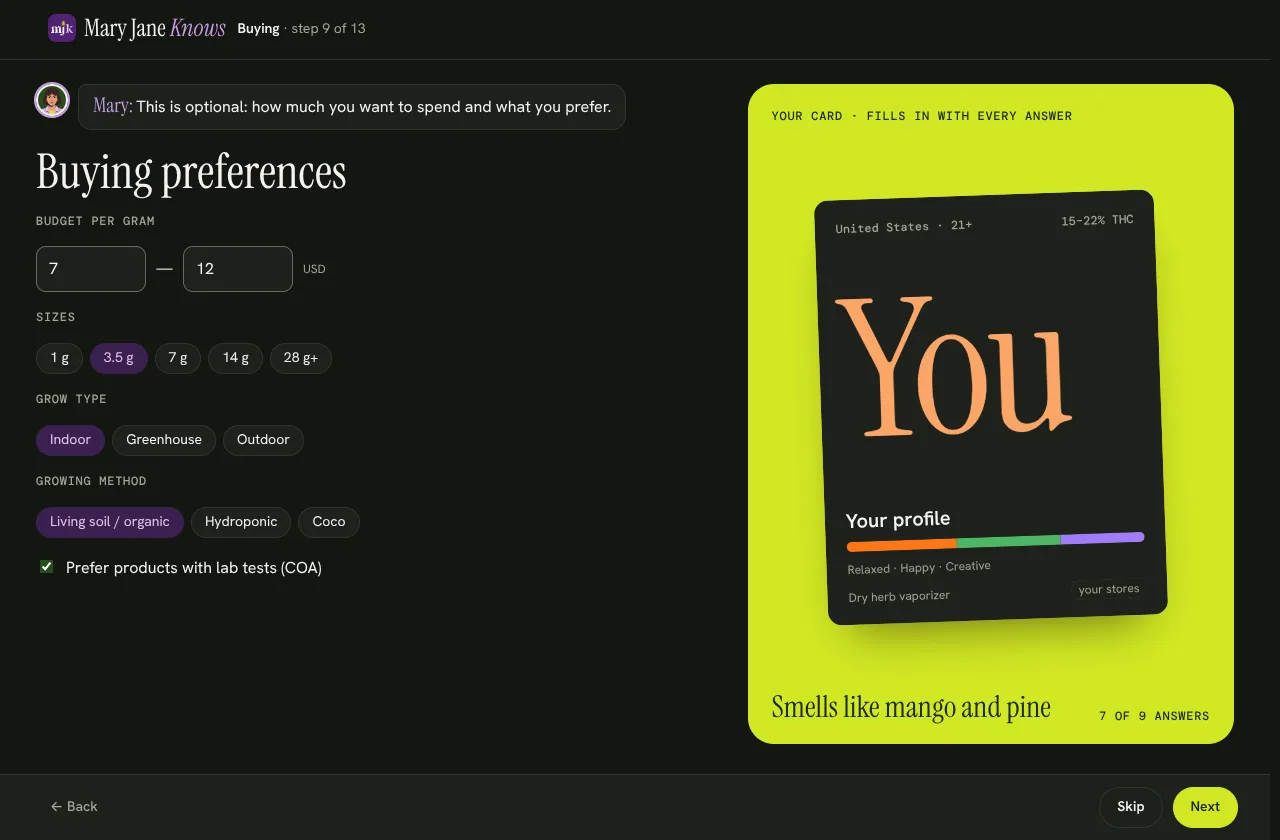This screenshot has width=1280, height=840.
Task: Toggle Living soil / organic growing method
Action: click(x=110, y=522)
